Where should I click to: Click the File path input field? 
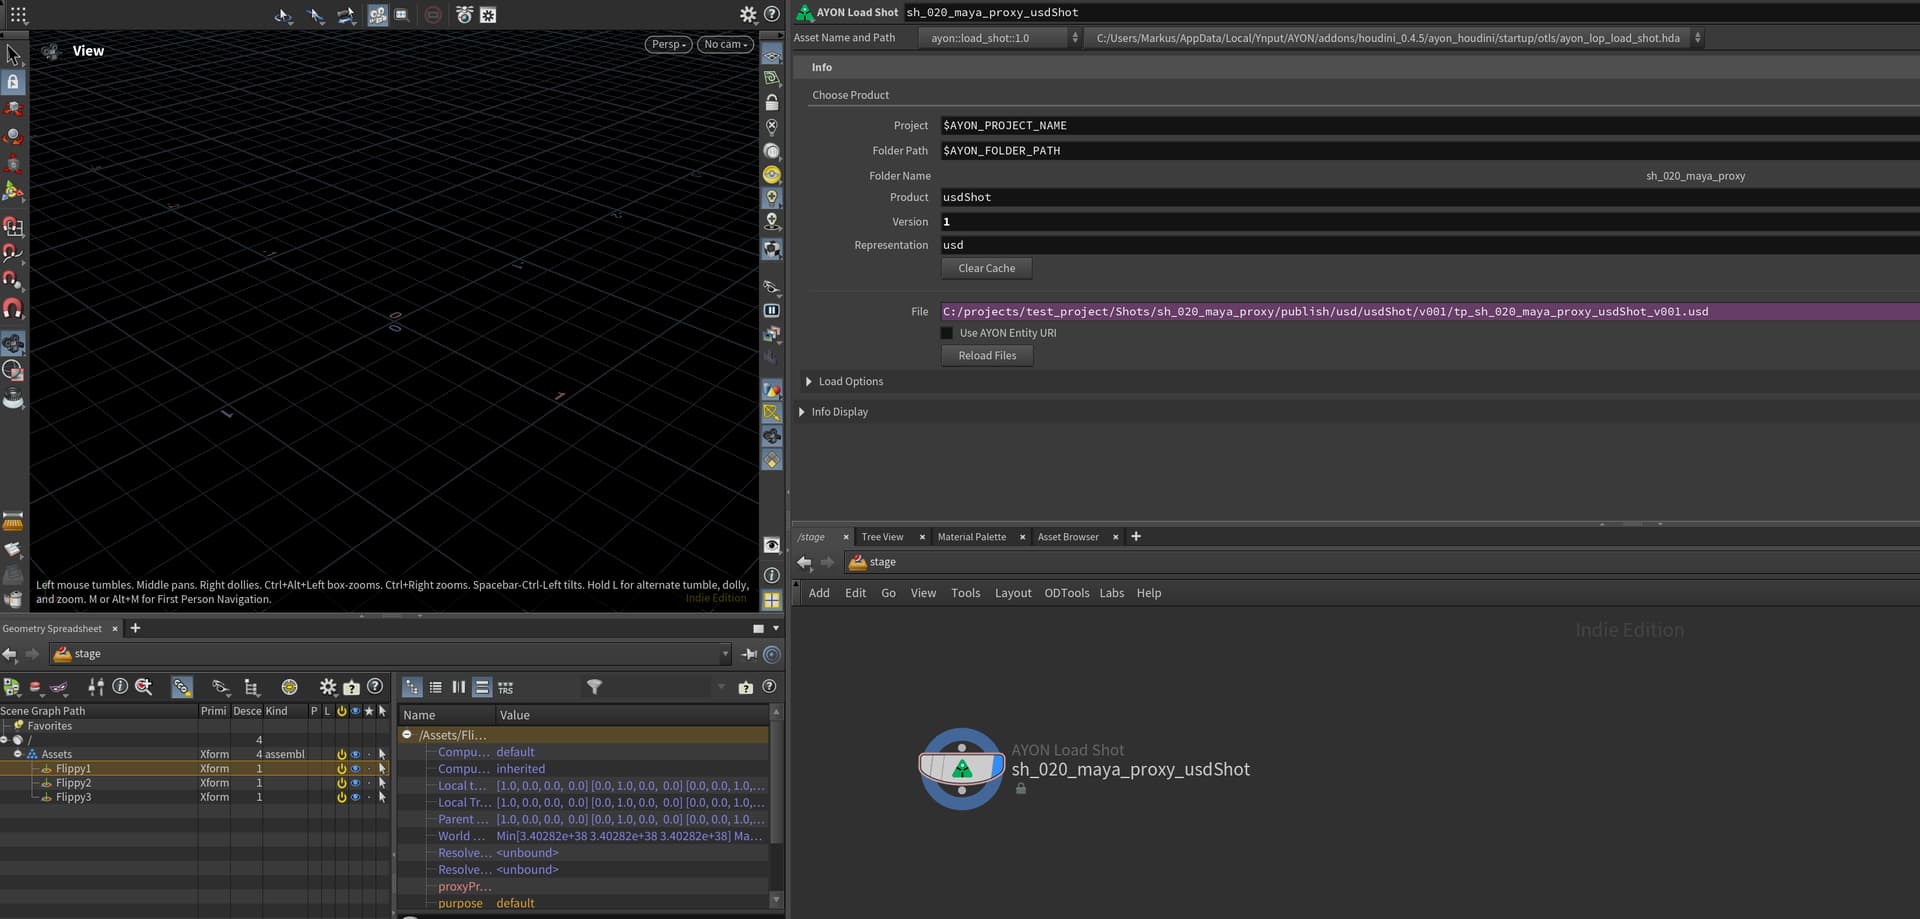click(x=1429, y=312)
